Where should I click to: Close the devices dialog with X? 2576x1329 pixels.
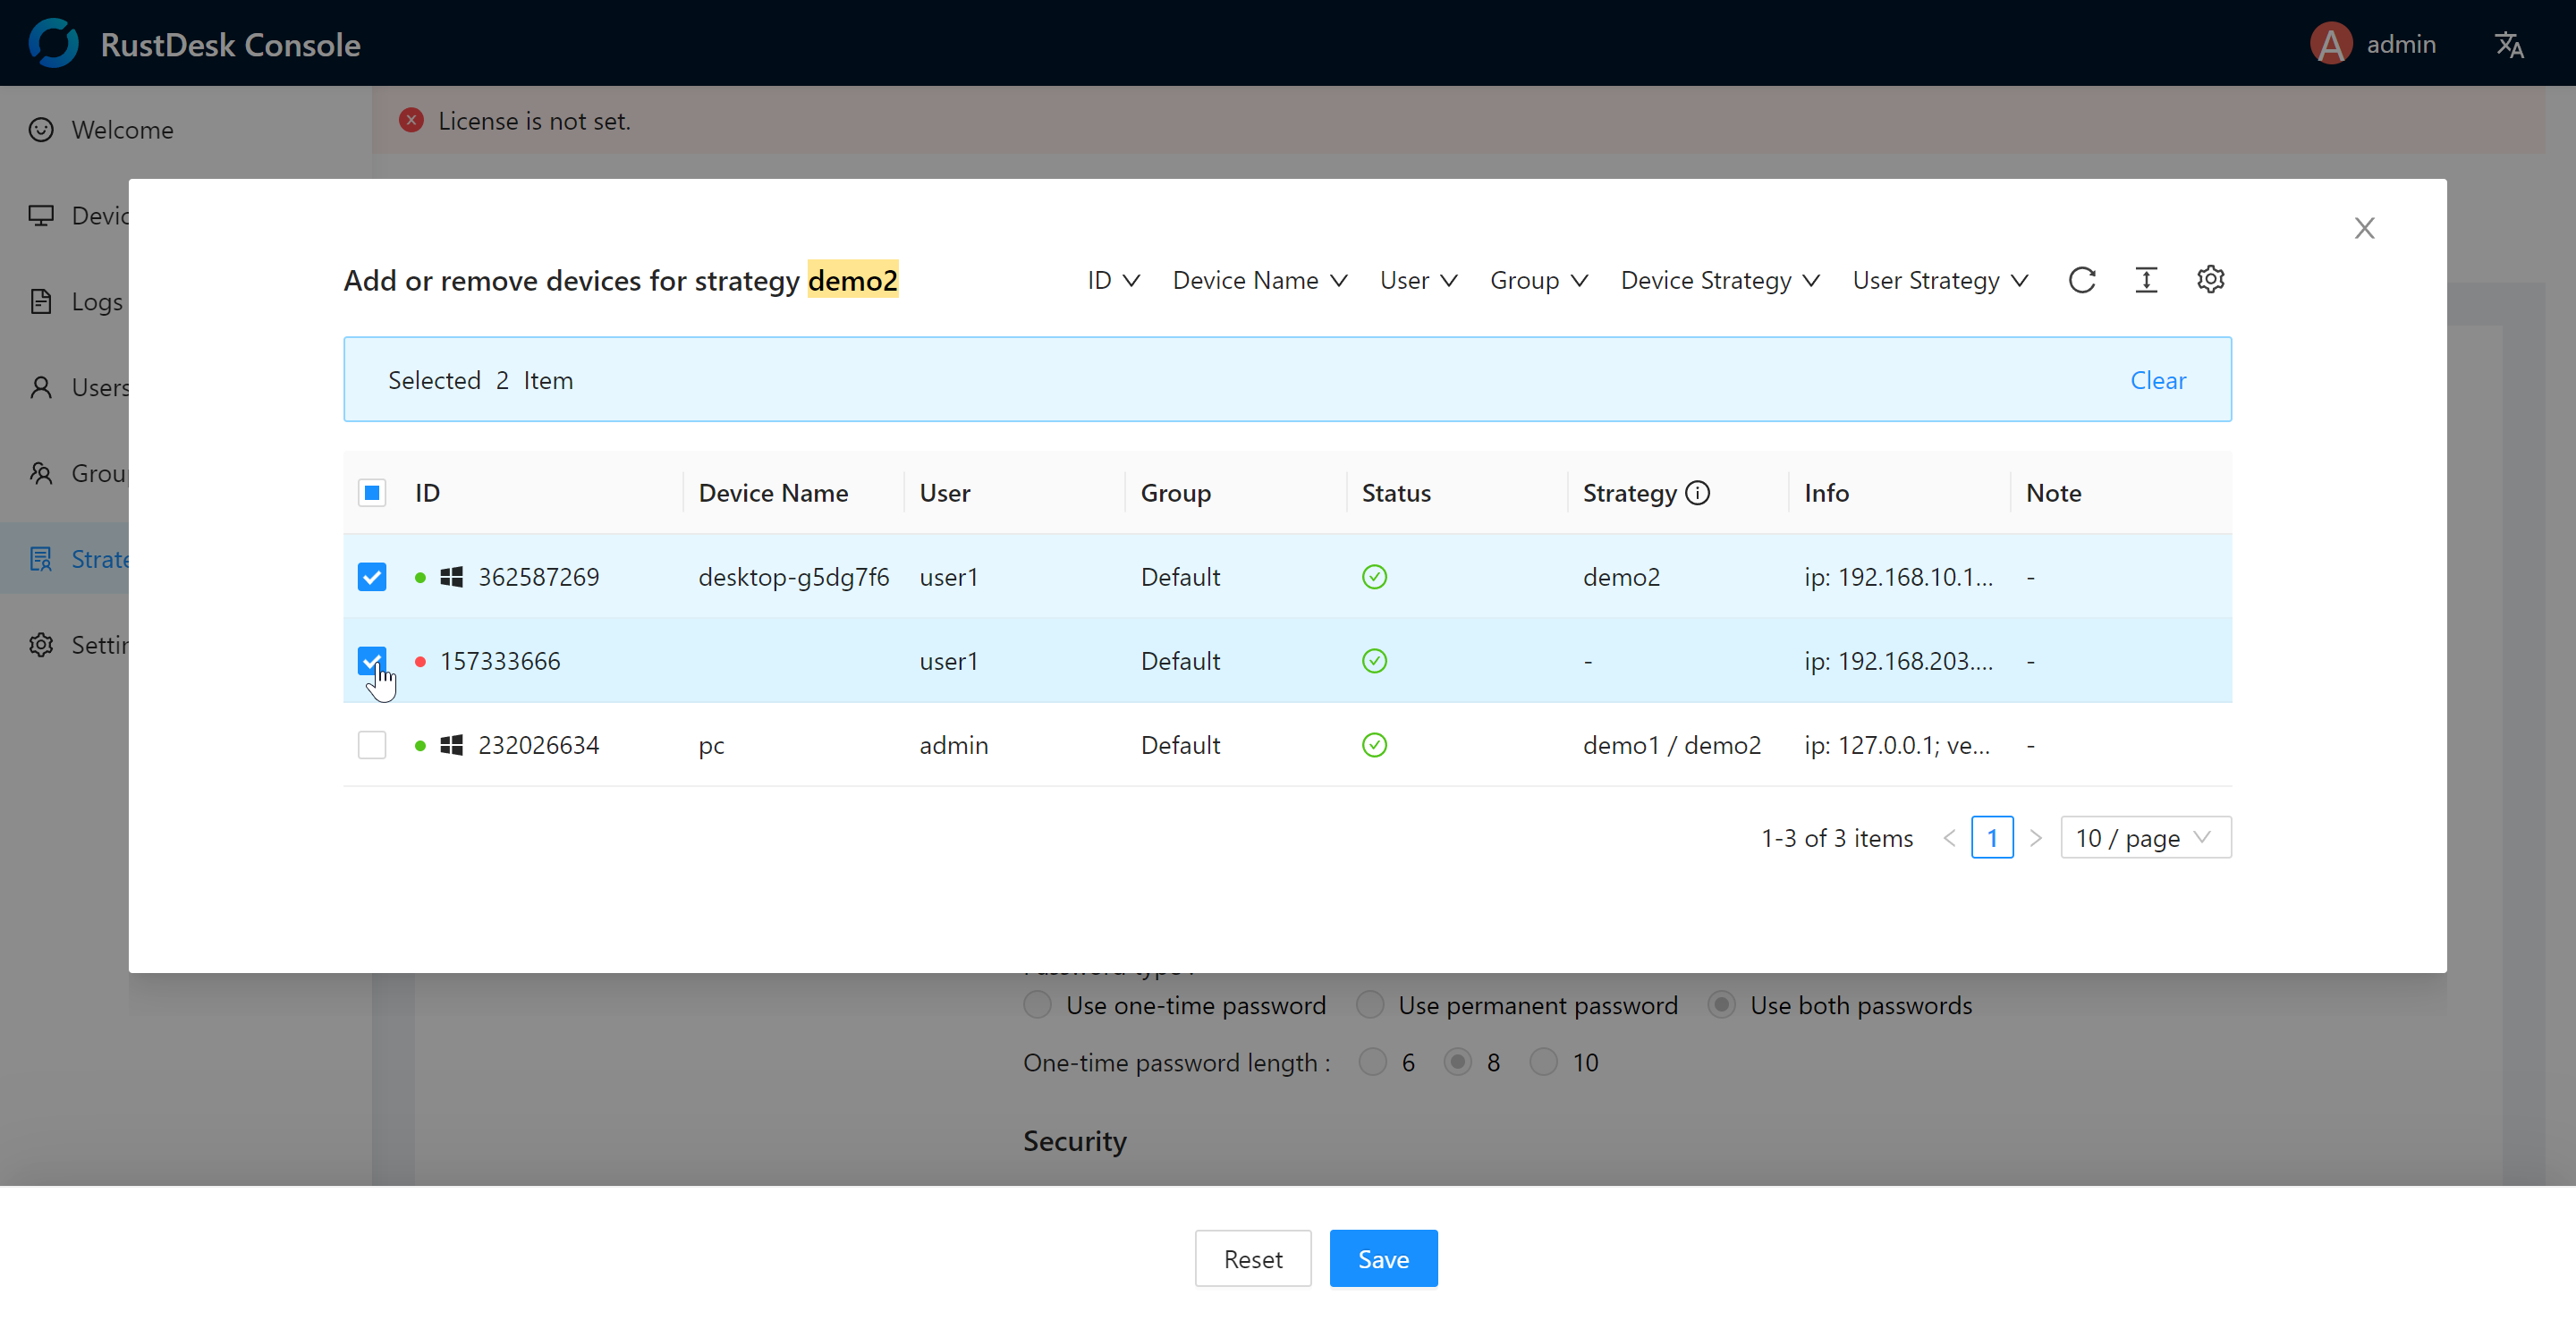2364,228
